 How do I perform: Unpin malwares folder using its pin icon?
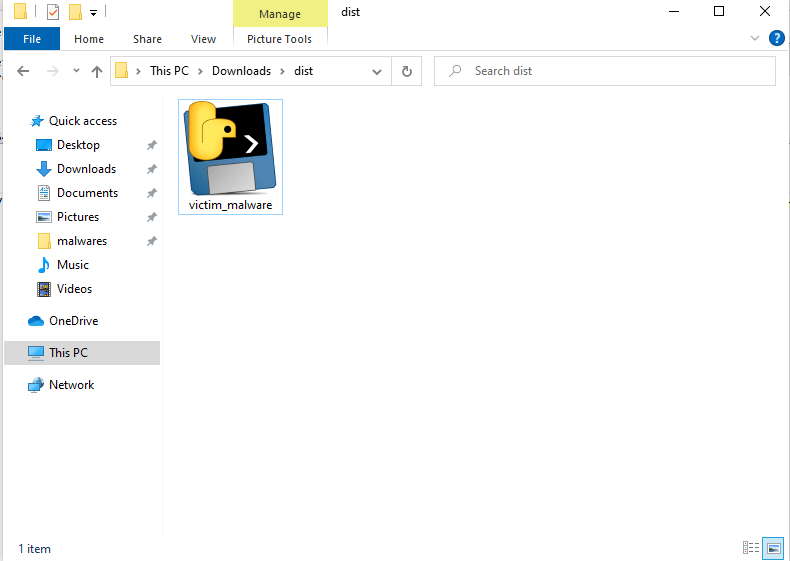[151, 241]
